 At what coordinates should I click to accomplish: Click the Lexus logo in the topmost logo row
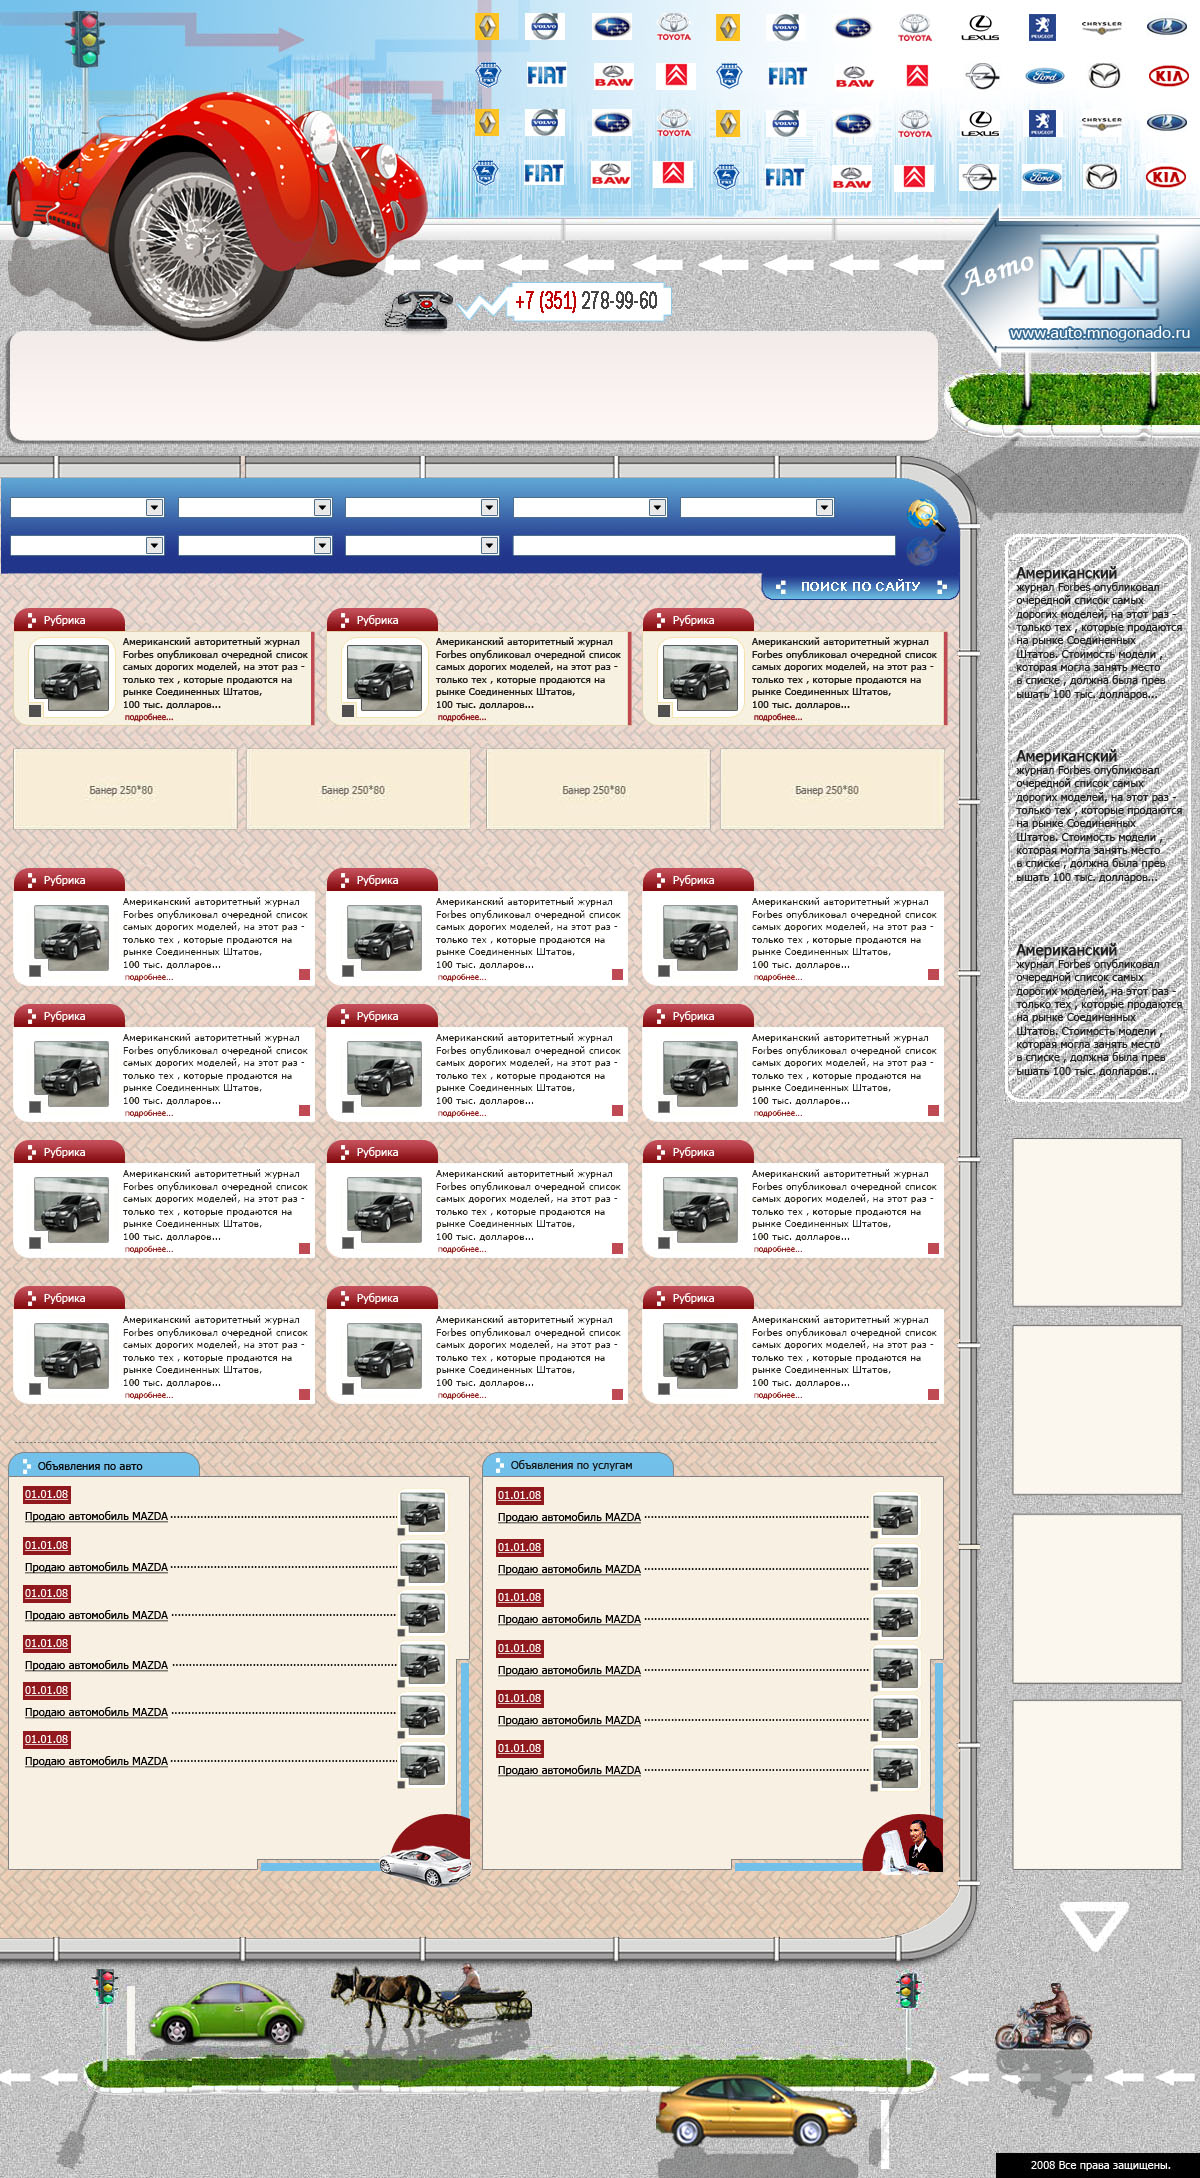(980, 28)
